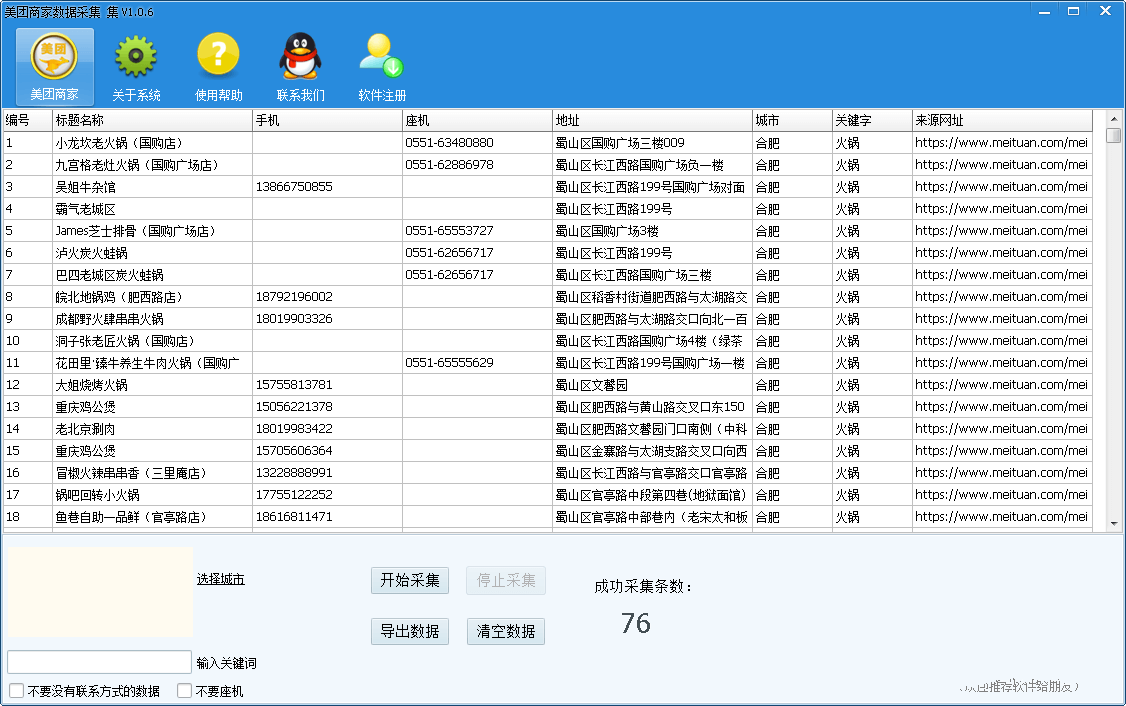
Task: Sort by 关键字 column header
Action: tap(872, 121)
